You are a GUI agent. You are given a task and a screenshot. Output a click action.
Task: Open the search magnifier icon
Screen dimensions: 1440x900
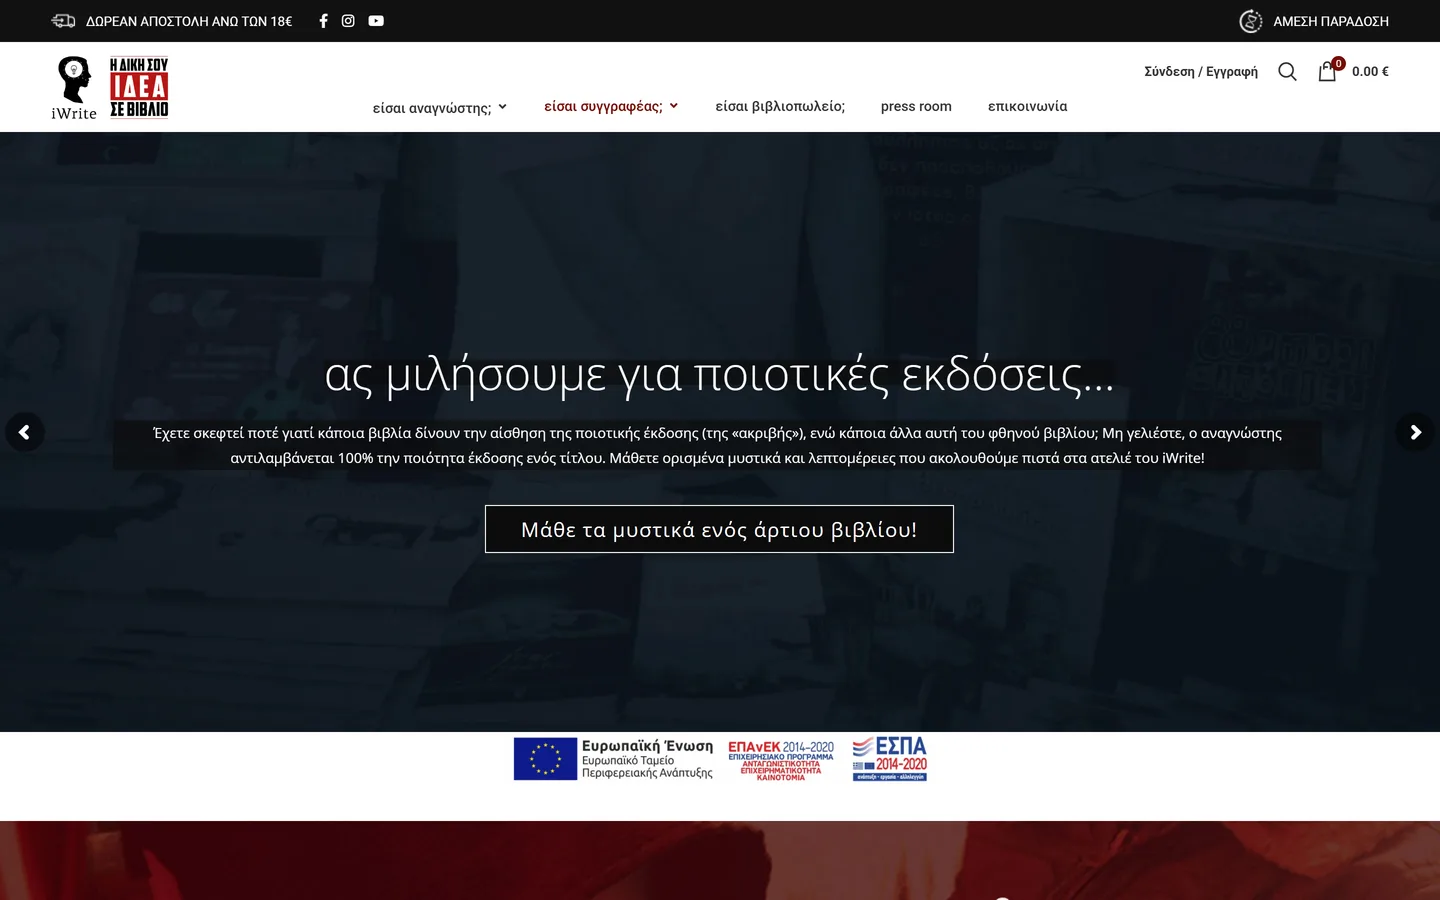click(x=1287, y=72)
